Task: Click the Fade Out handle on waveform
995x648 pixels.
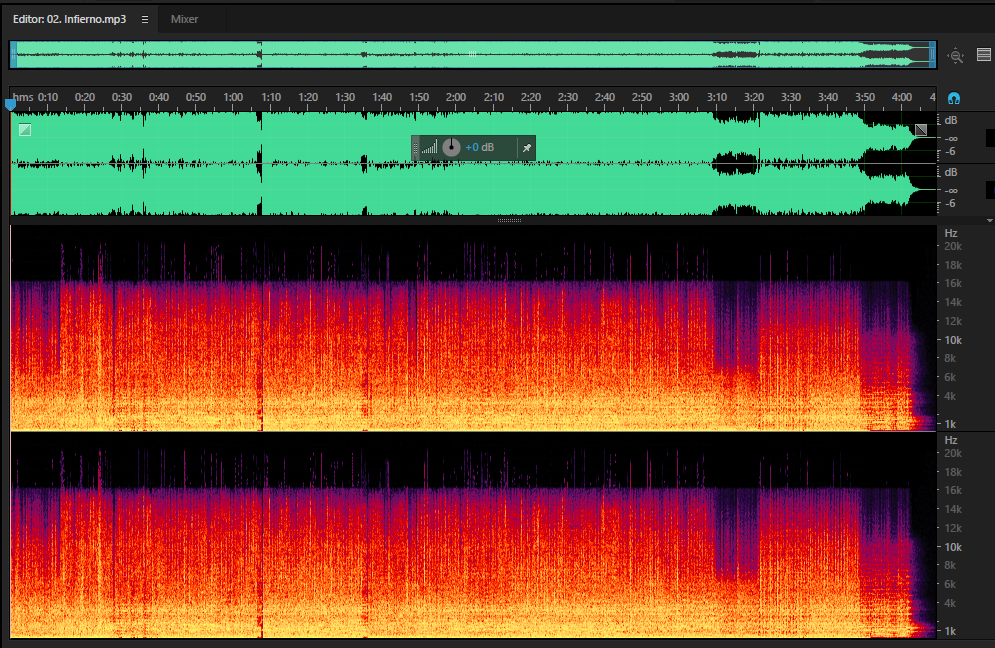Action: point(921,130)
